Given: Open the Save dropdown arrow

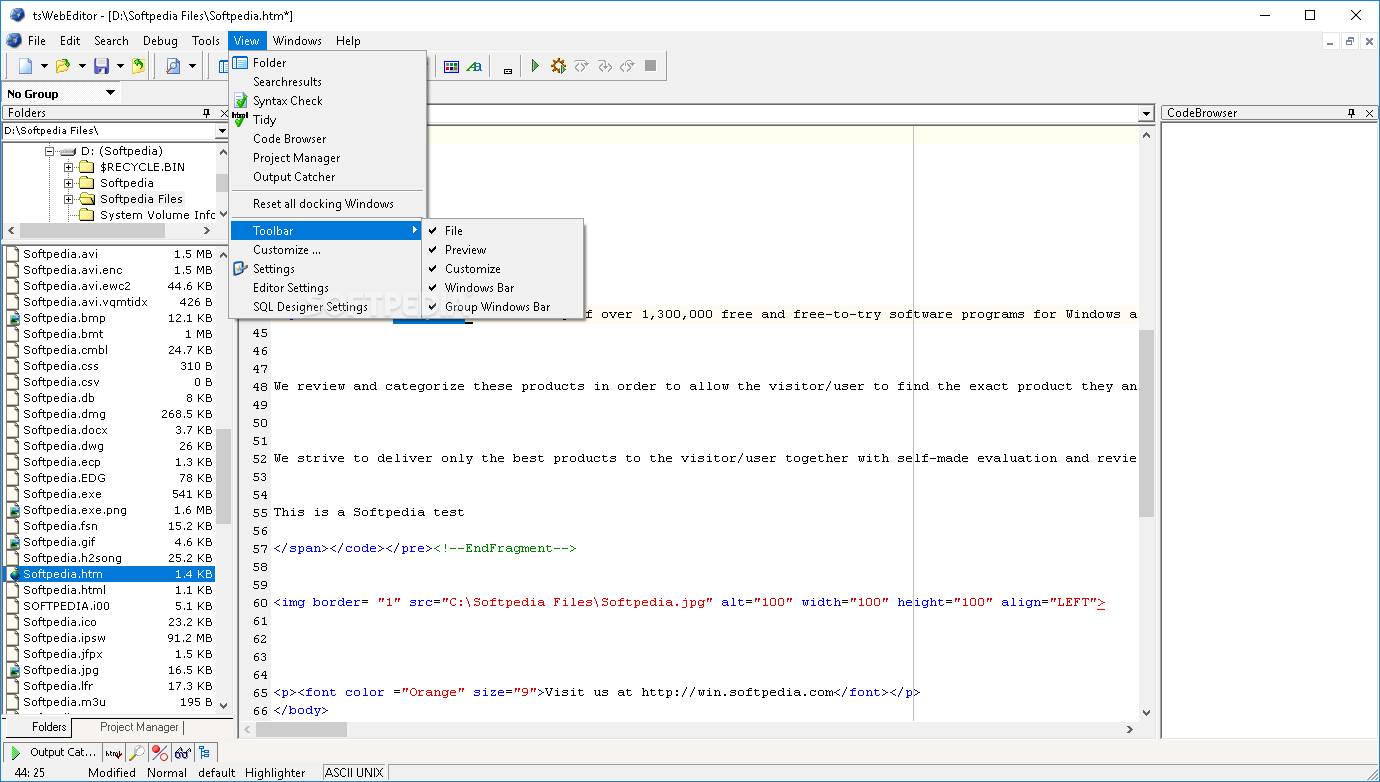Looking at the screenshot, I should click(120, 66).
